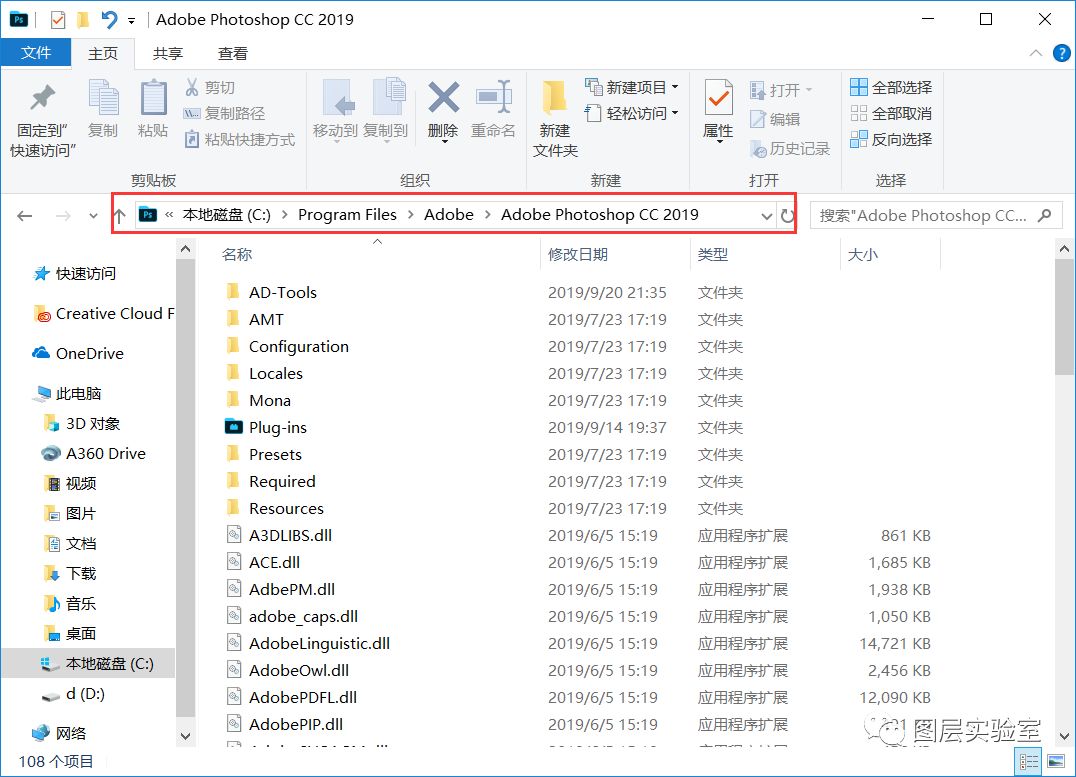The width and height of the screenshot is (1076, 777).
Task: Switch to Details view in status bar
Action: pyautogui.click(x=1029, y=761)
